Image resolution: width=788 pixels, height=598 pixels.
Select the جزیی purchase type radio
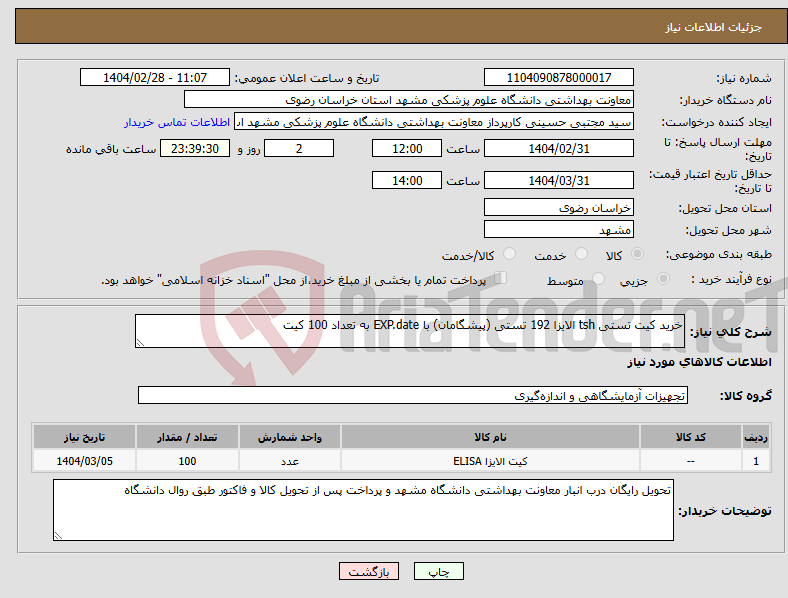pyautogui.click(x=663, y=278)
